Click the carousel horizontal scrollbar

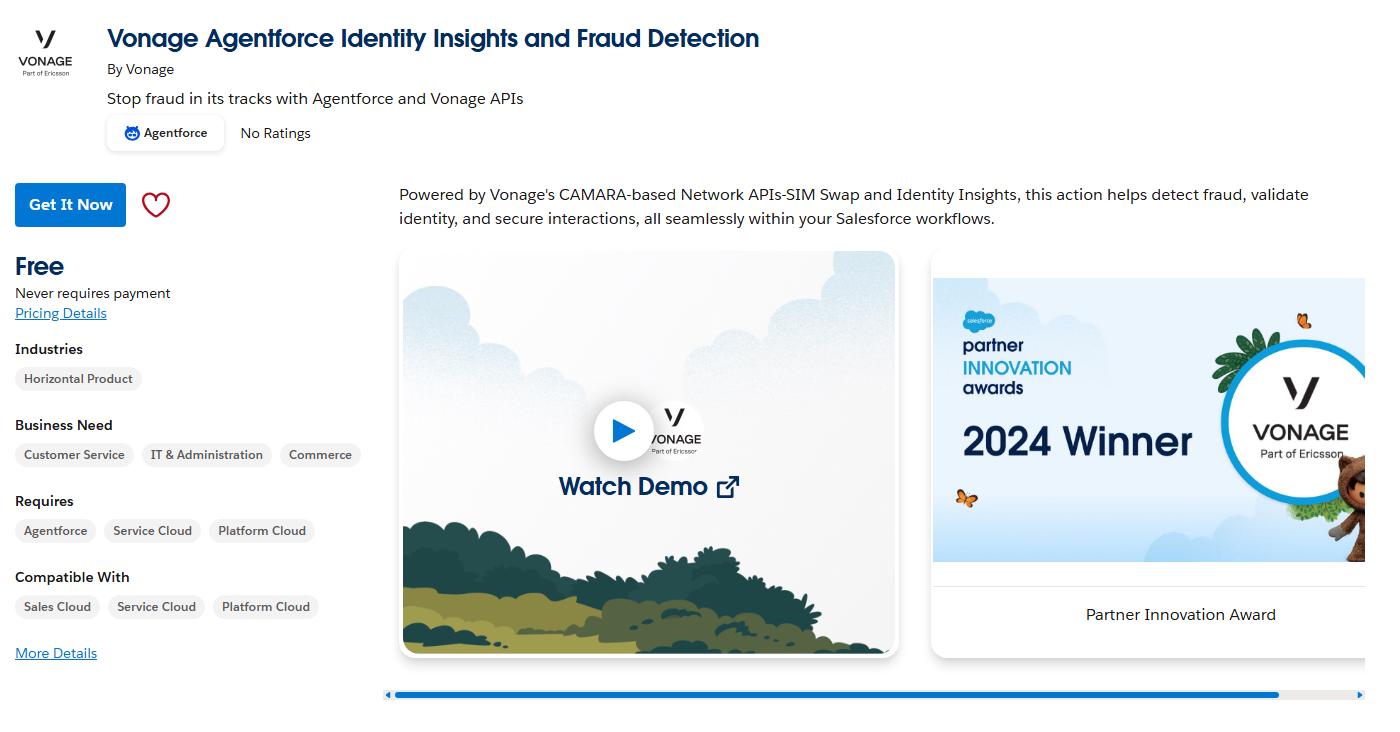pos(836,695)
